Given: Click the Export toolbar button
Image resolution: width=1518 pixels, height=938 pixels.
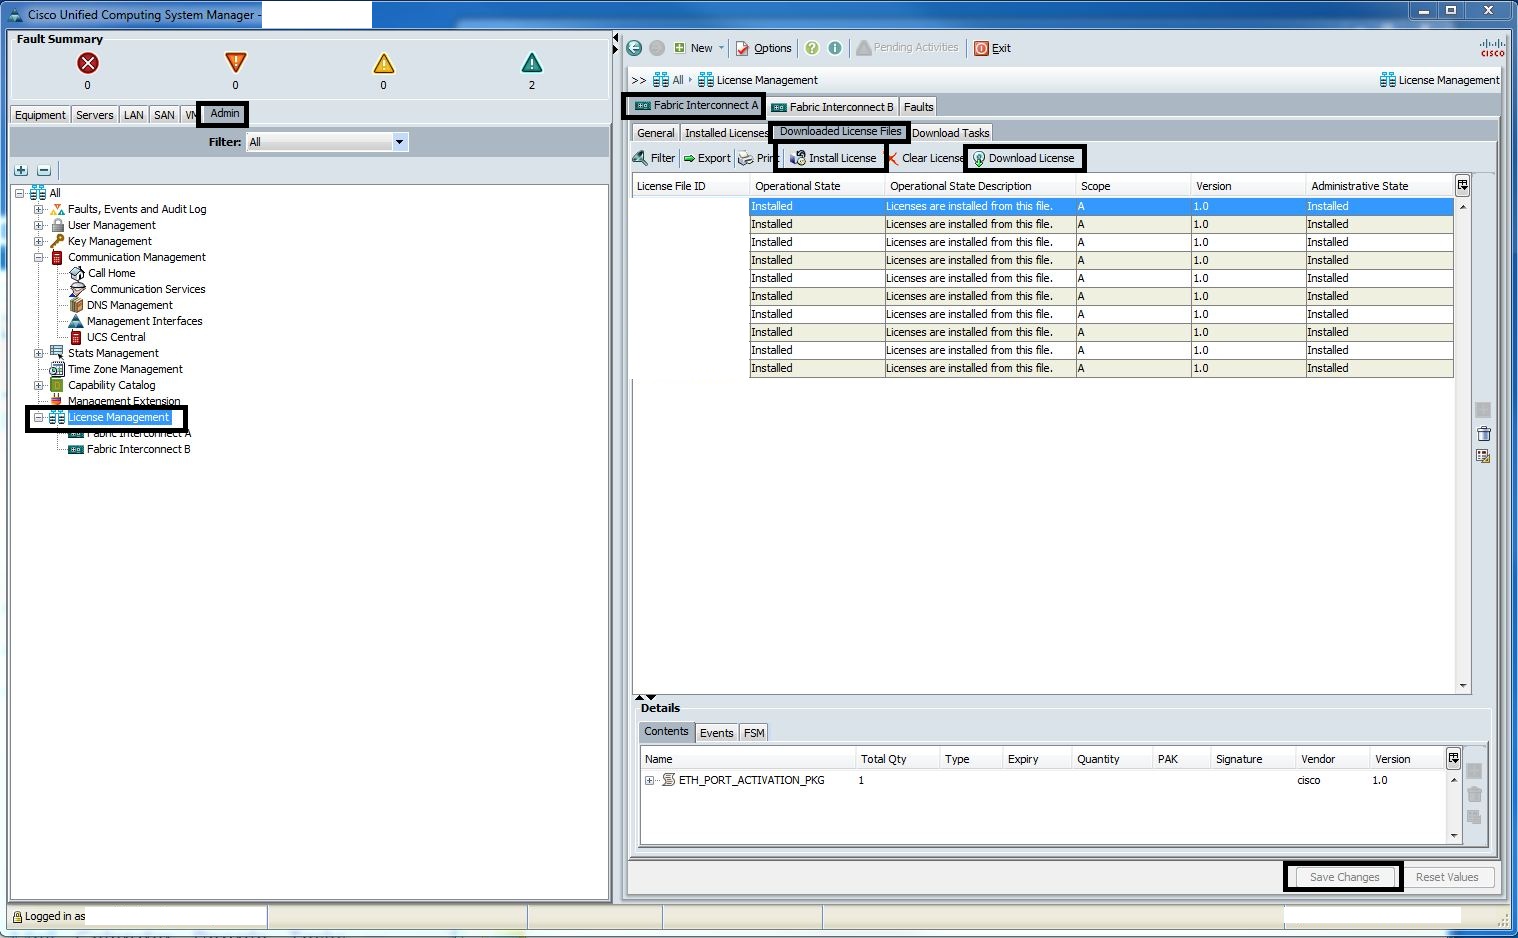Looking at the screenshot, I should click(707, 158).
